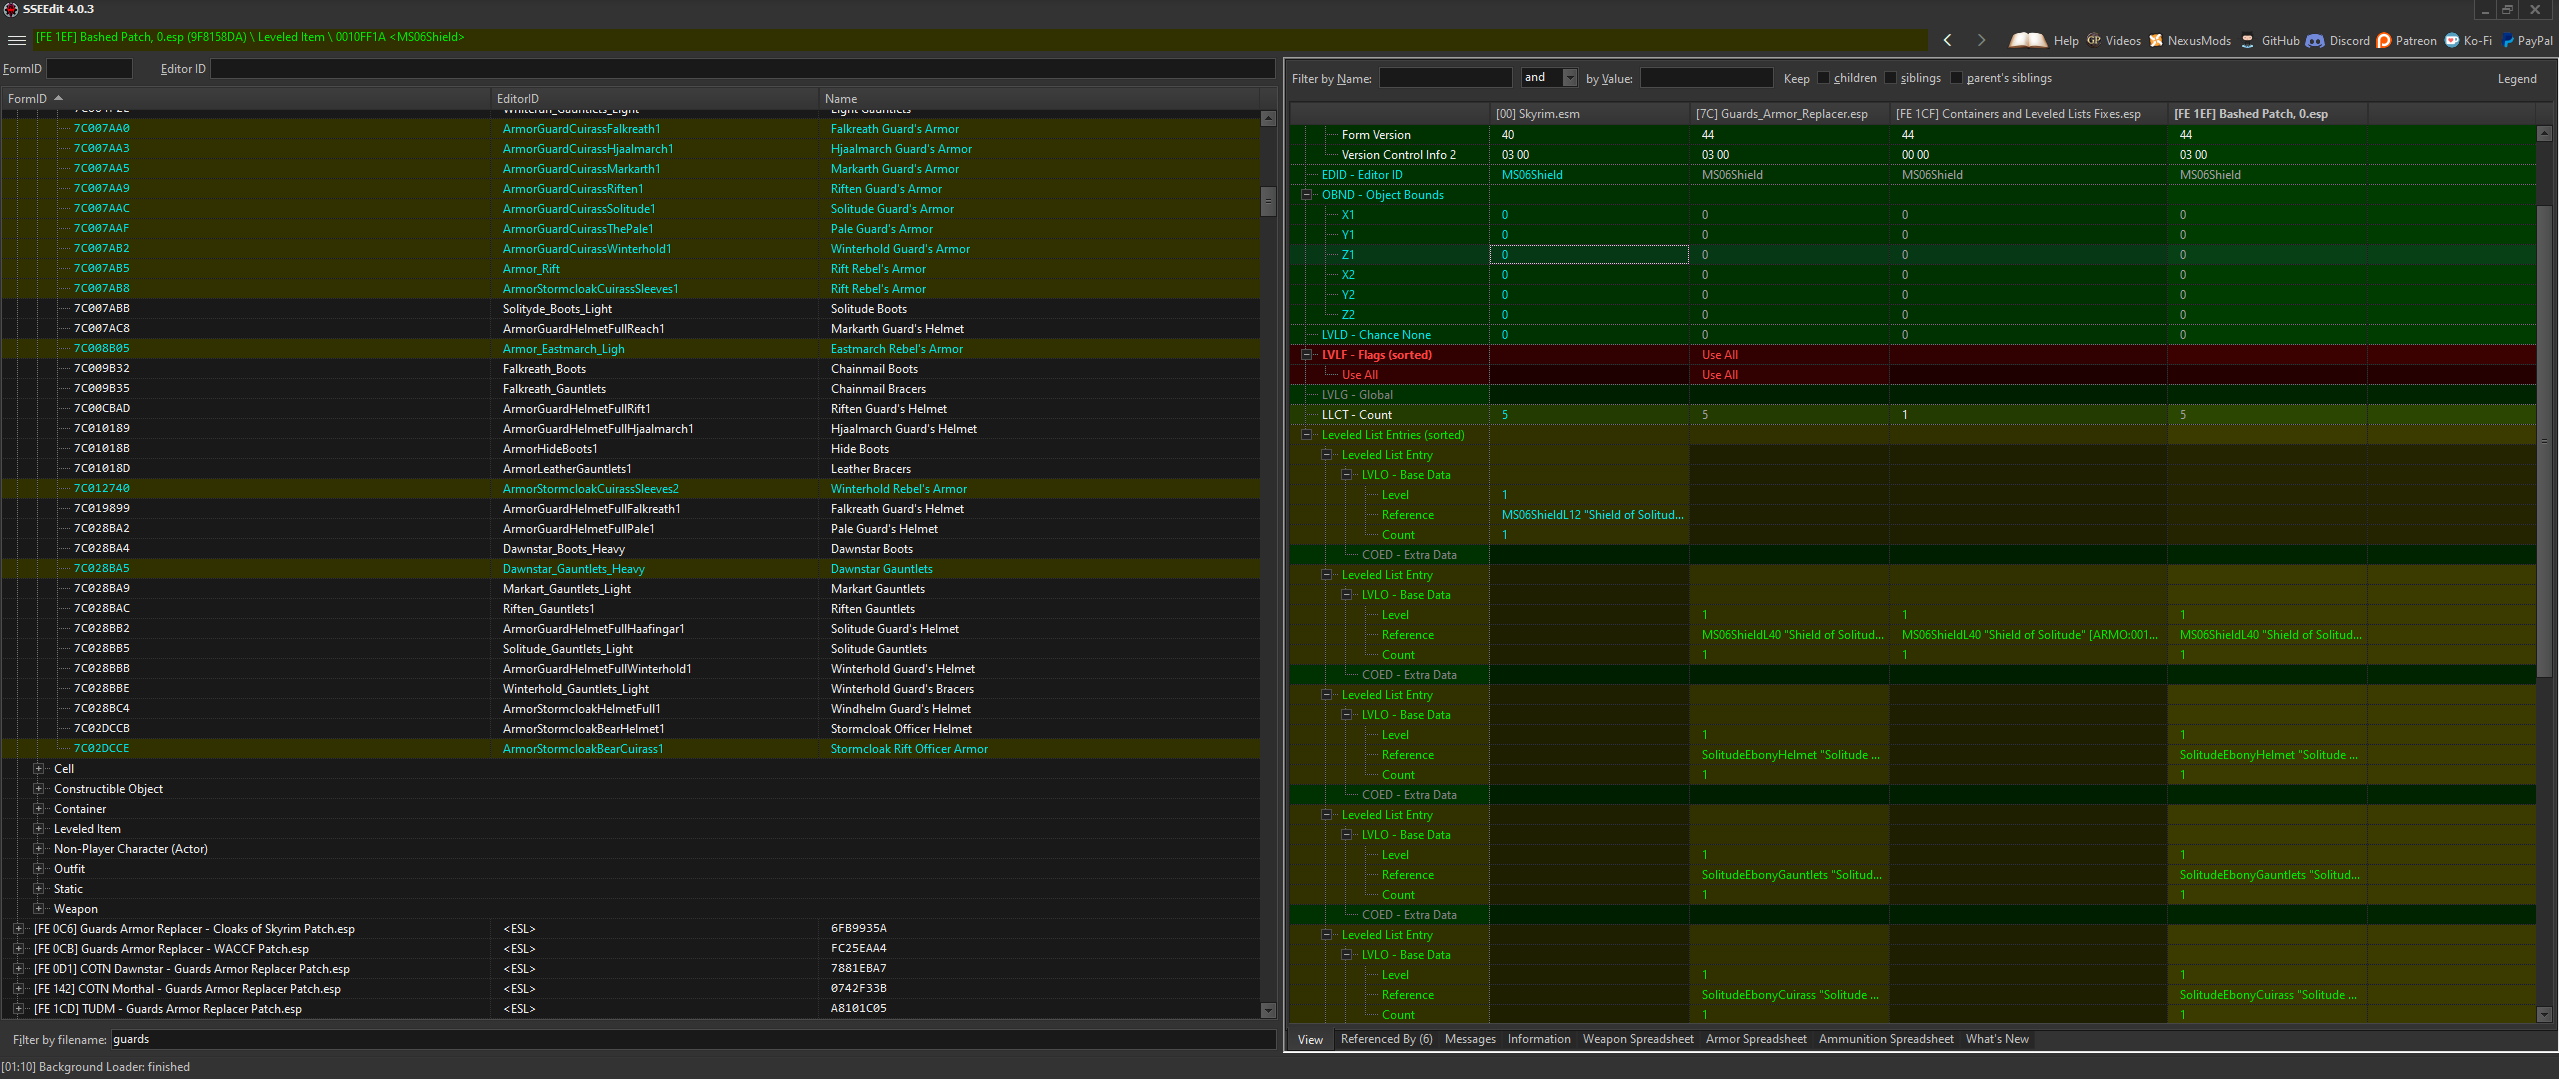Collapse the LVLF - Flags (sorted) node
The width and height of the screenshot is (2559, 1079).
point(1307,355)
